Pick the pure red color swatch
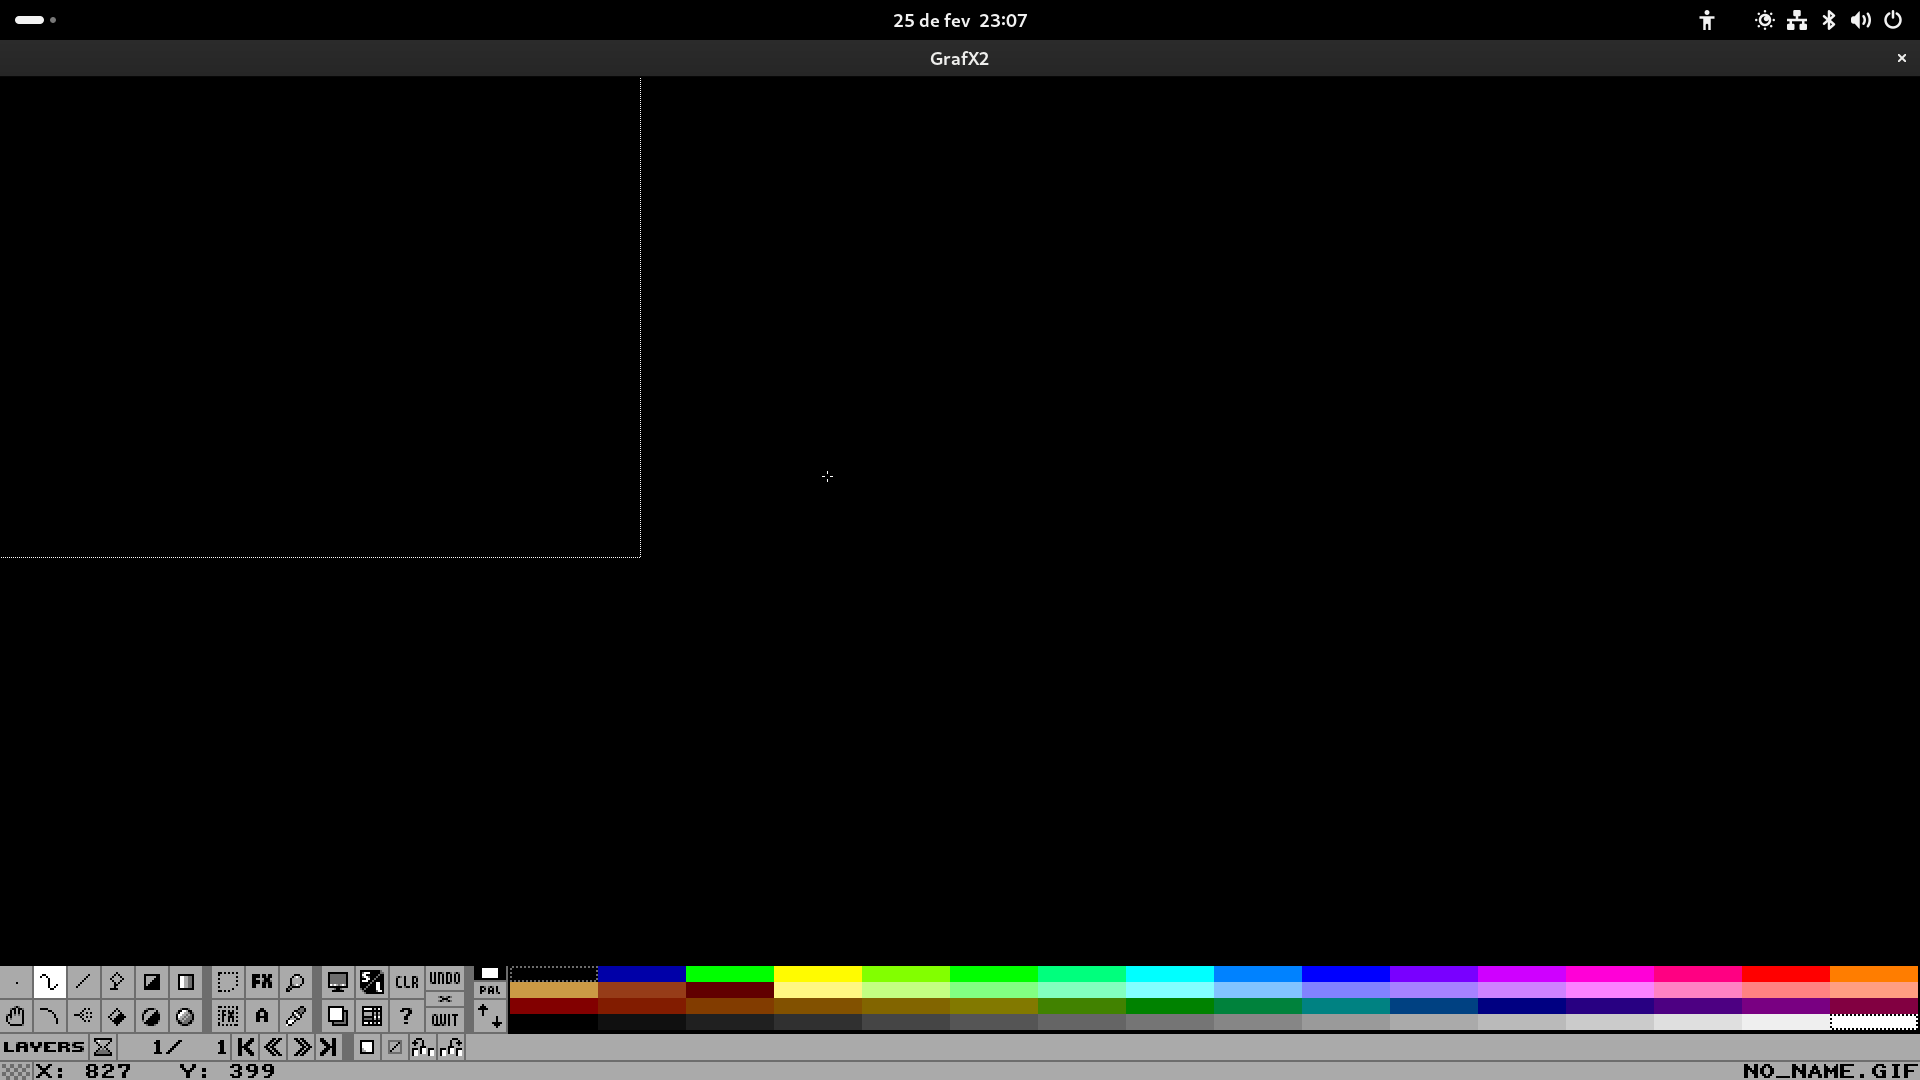 pyautogui.click(x=1785, y=974)
